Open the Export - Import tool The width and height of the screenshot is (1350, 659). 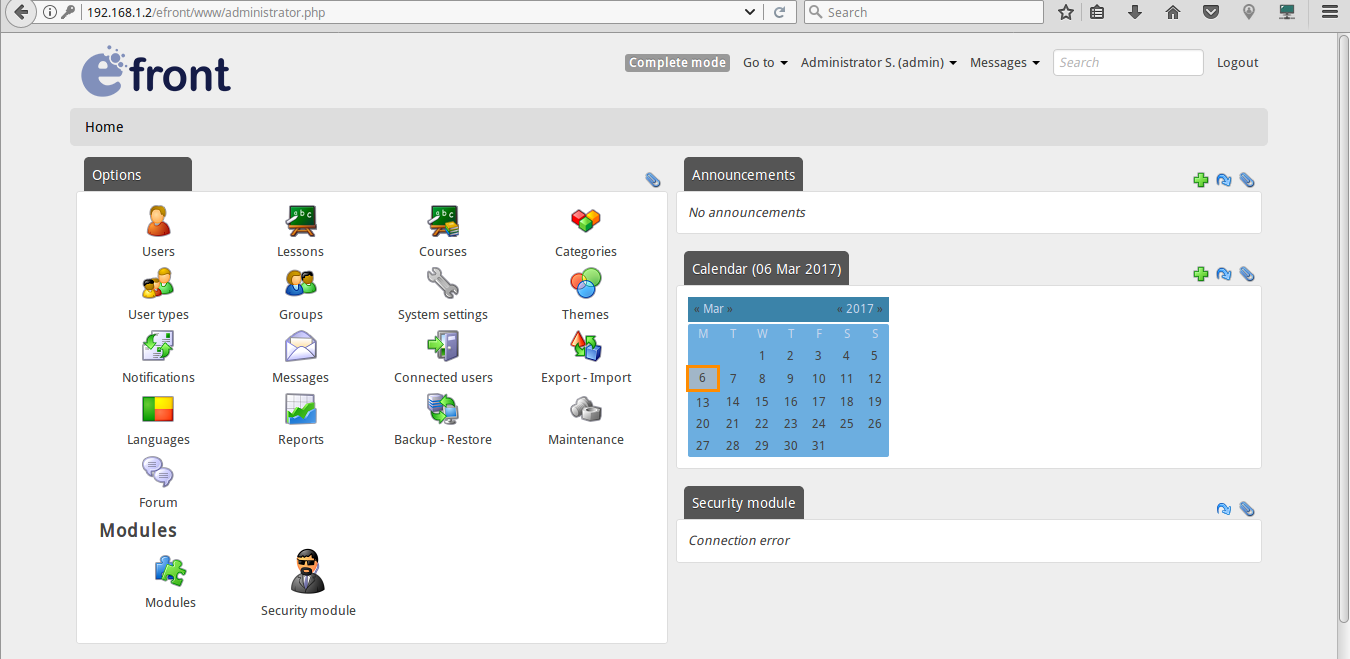pos(585,347)
